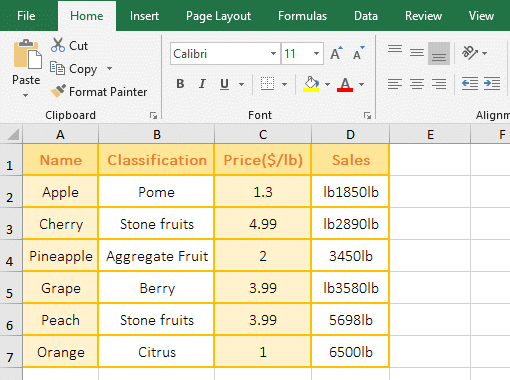Copy the selection using the Copy icon

coord(57,68)
